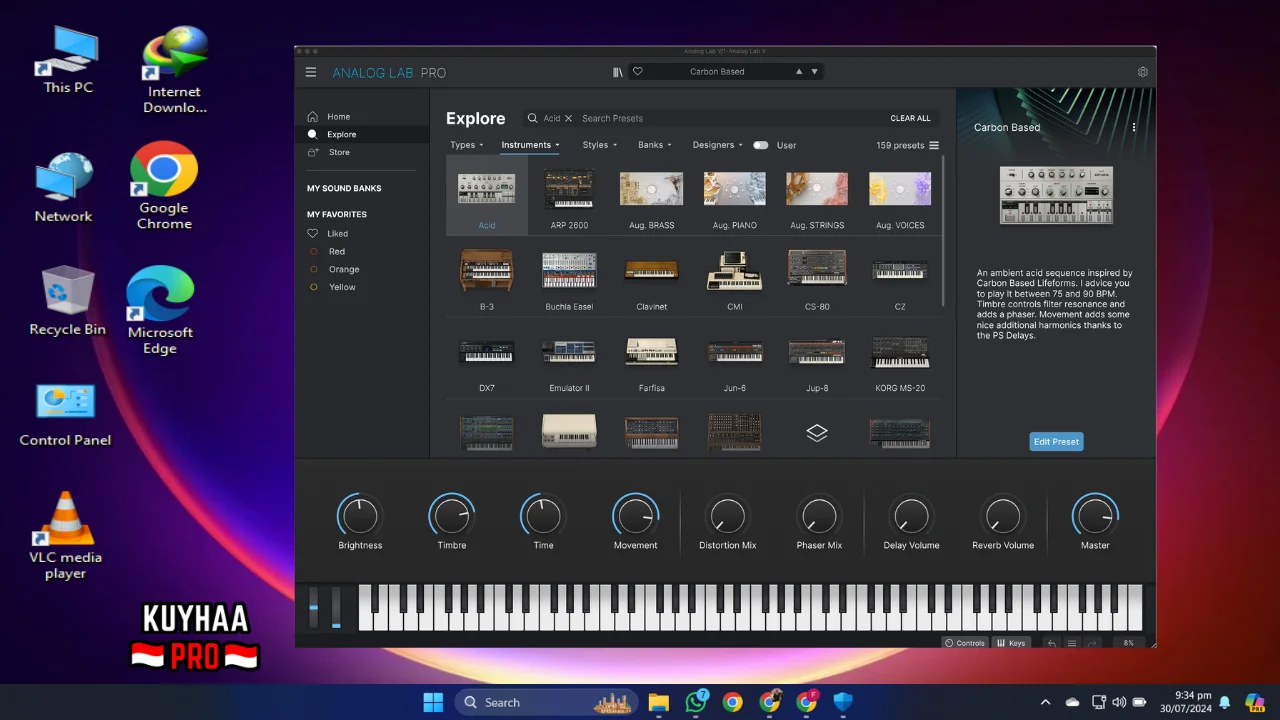
Task: Open the history list icon in the status bar
Action: pos(1072,643)
